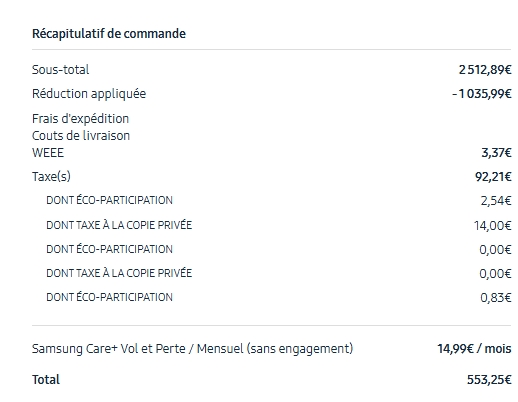This screenshot has height=402, width=518.
Task: Click the 2 512,89€ subtotal amount
Action: (485, 70)
